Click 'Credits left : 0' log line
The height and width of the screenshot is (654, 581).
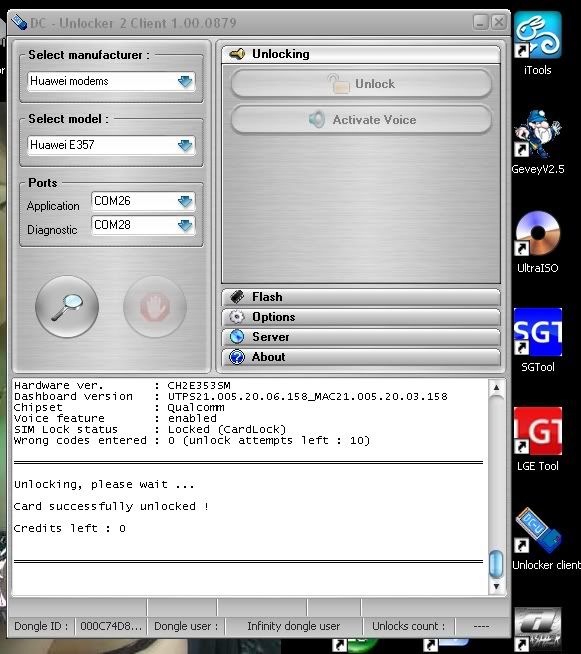[70, 528]
